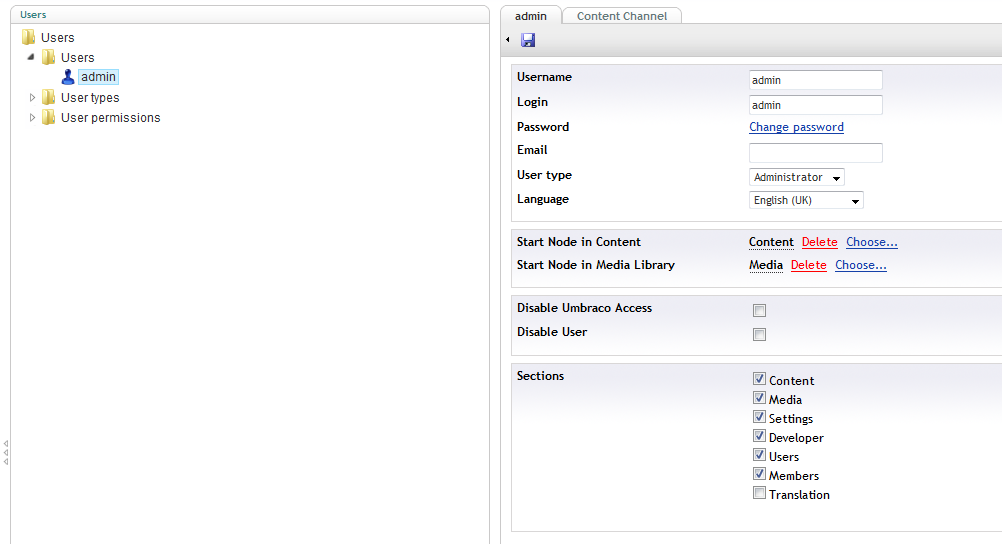Select the User types tree label
Viewport: 1002px width, 544px height.
tap(90, 98)
